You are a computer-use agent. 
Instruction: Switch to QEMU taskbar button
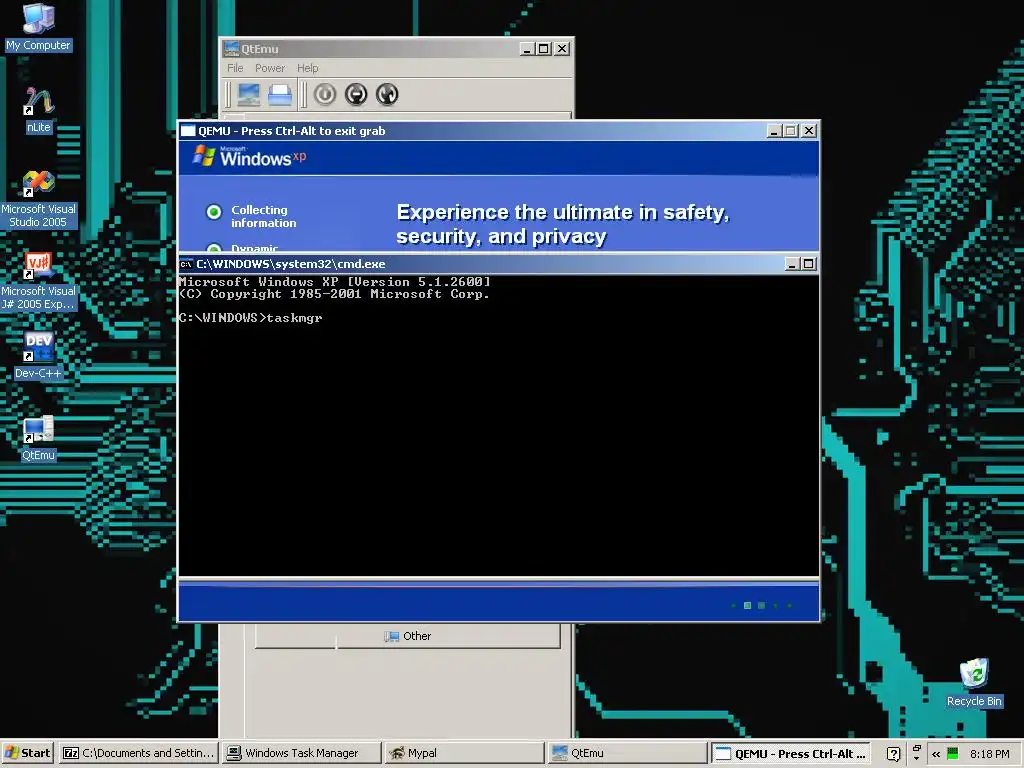tap(790, 753)
